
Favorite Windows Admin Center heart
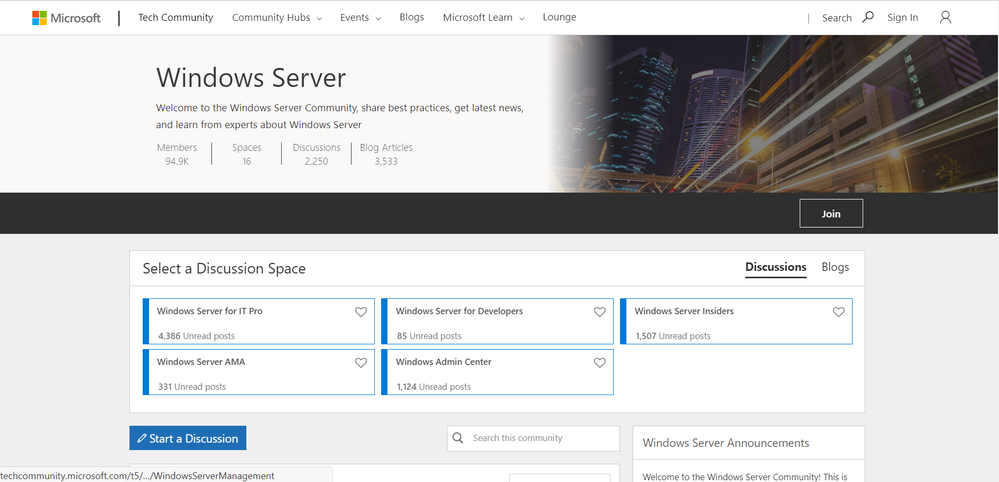(600, 363)
